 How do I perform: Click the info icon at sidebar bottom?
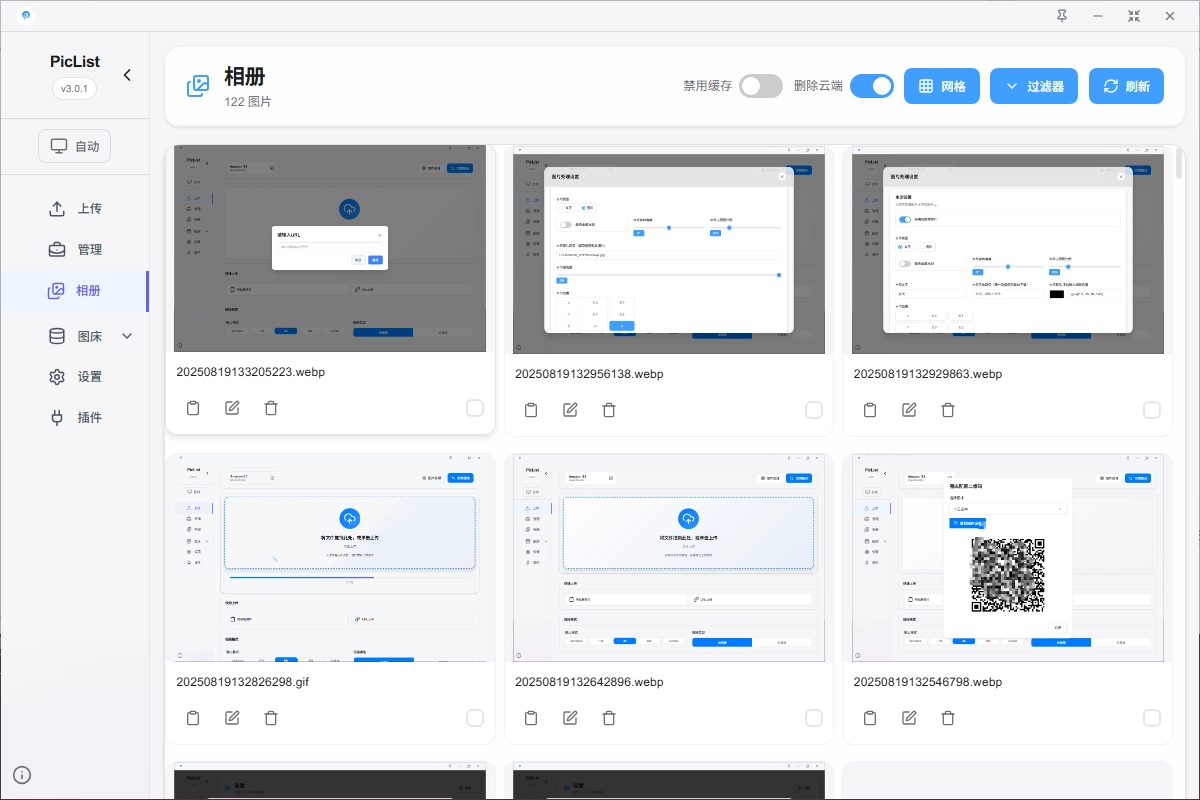(22, 774)
